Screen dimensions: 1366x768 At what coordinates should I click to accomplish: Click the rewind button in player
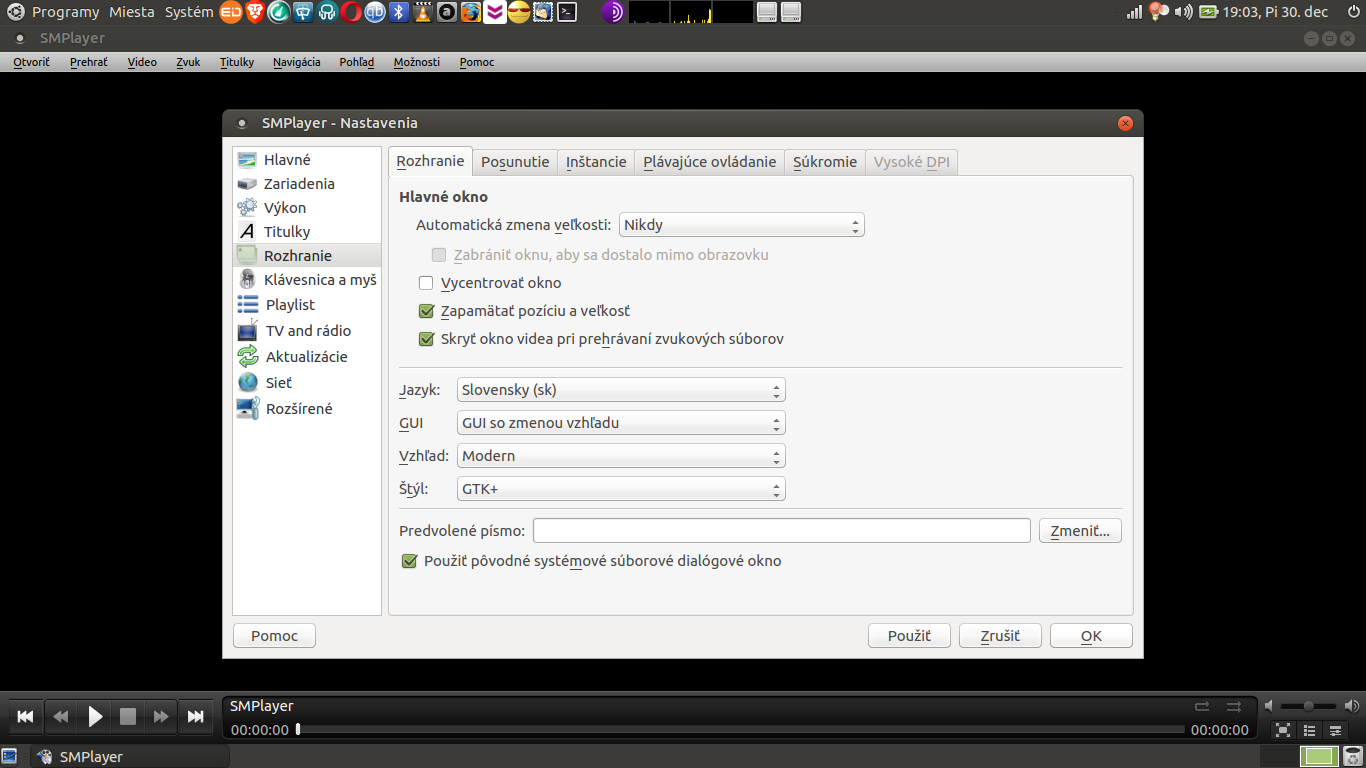click(x=61, y=716)
